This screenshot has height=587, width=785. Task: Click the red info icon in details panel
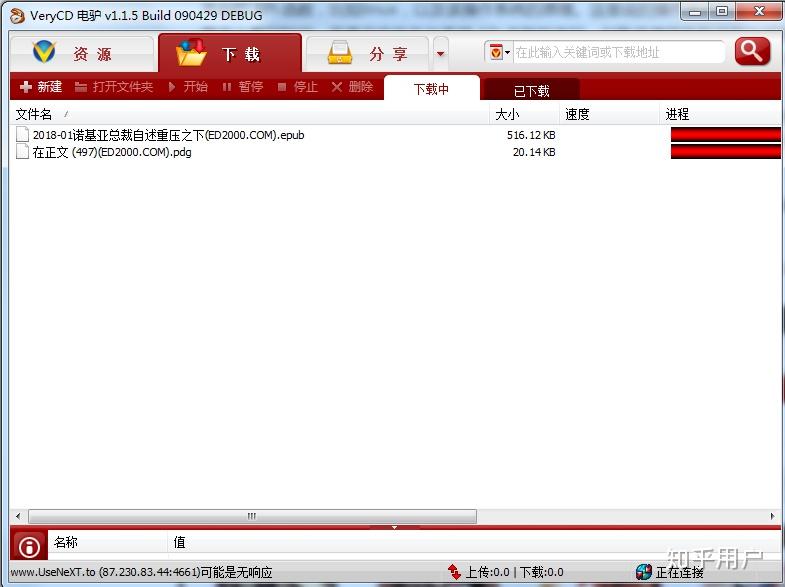29,546
